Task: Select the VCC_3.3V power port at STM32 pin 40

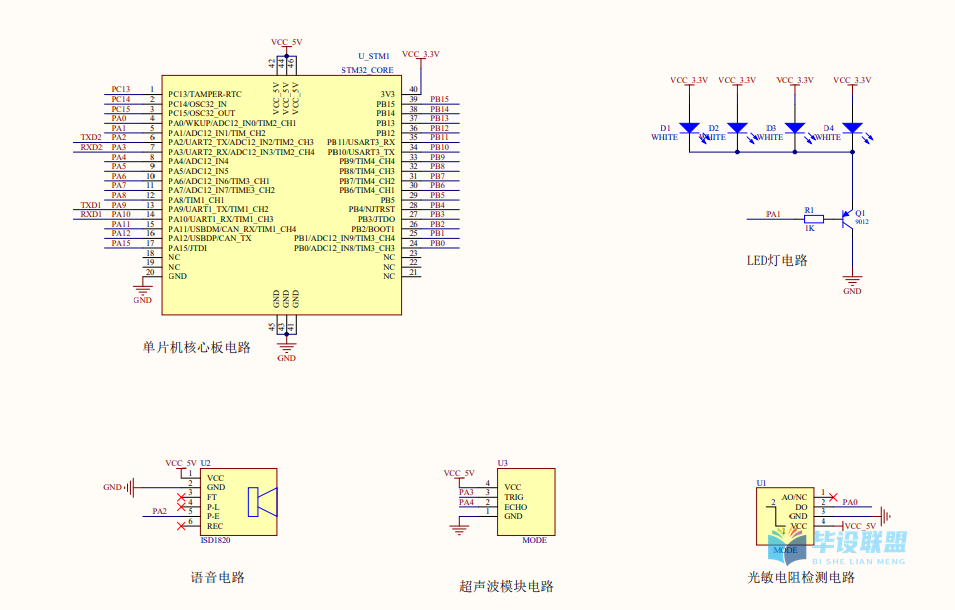Action: [421, 55]
